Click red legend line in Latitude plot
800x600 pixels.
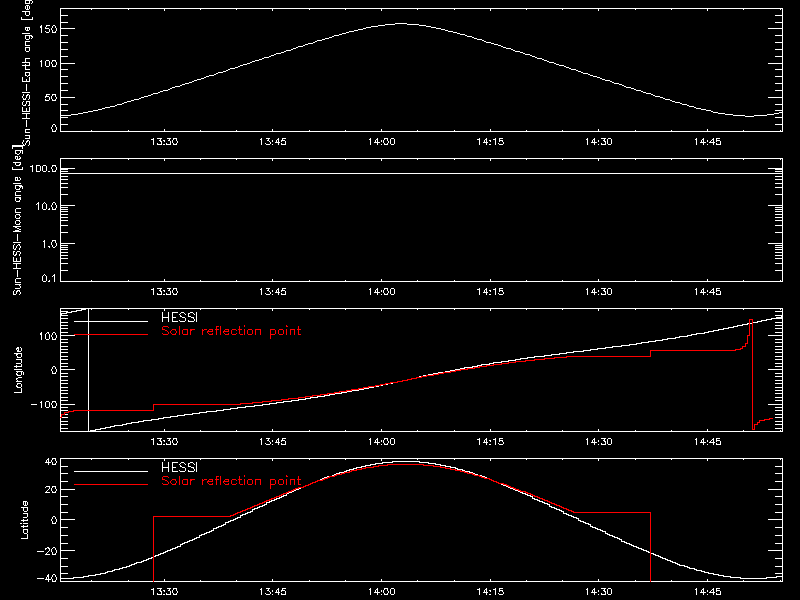(111, 485)
